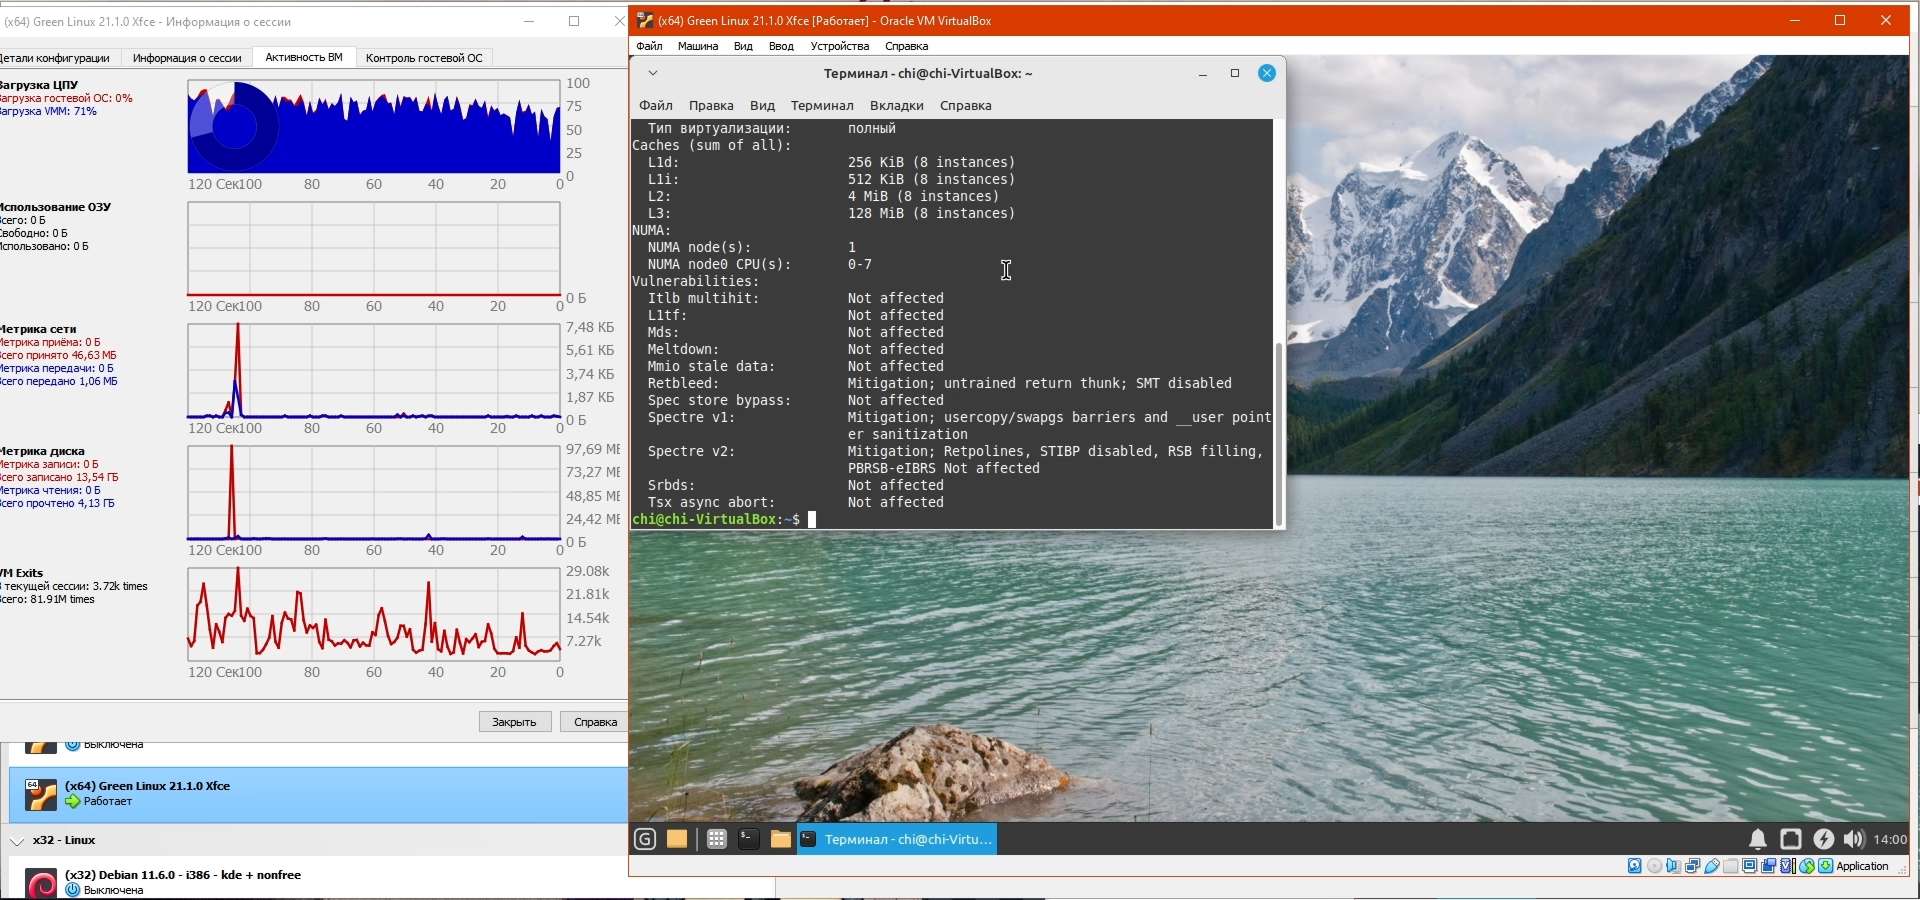Image resolution: width=1920 pixels, height=900 pixels.
Task: Open the terminal Терминал menu
Action: pos(822,105)
